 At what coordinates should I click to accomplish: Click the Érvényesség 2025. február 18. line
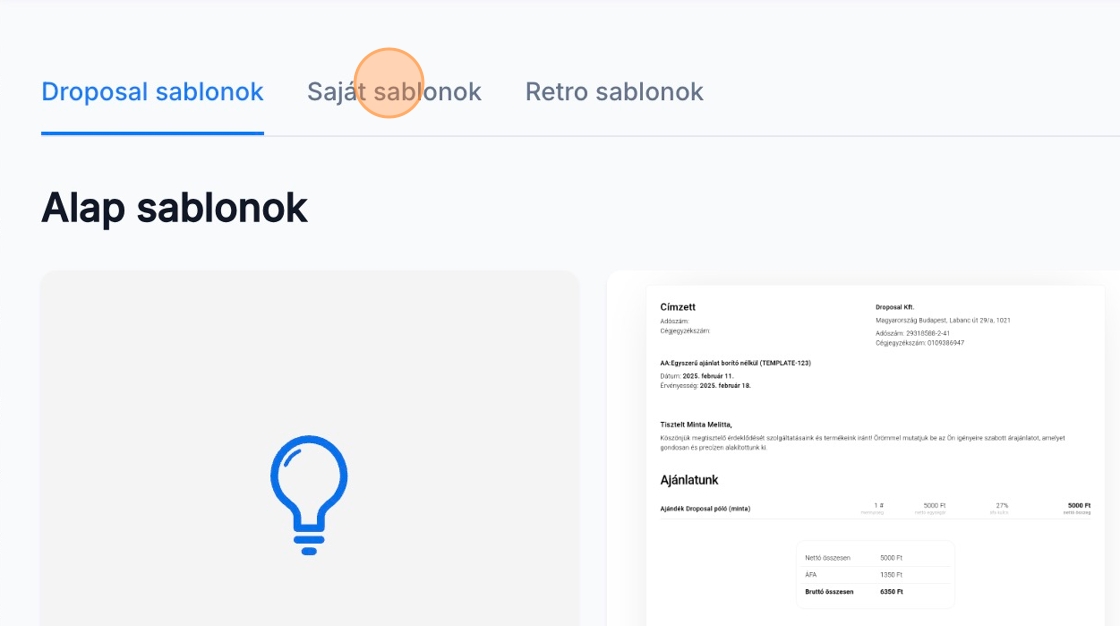tap(705, 385)
